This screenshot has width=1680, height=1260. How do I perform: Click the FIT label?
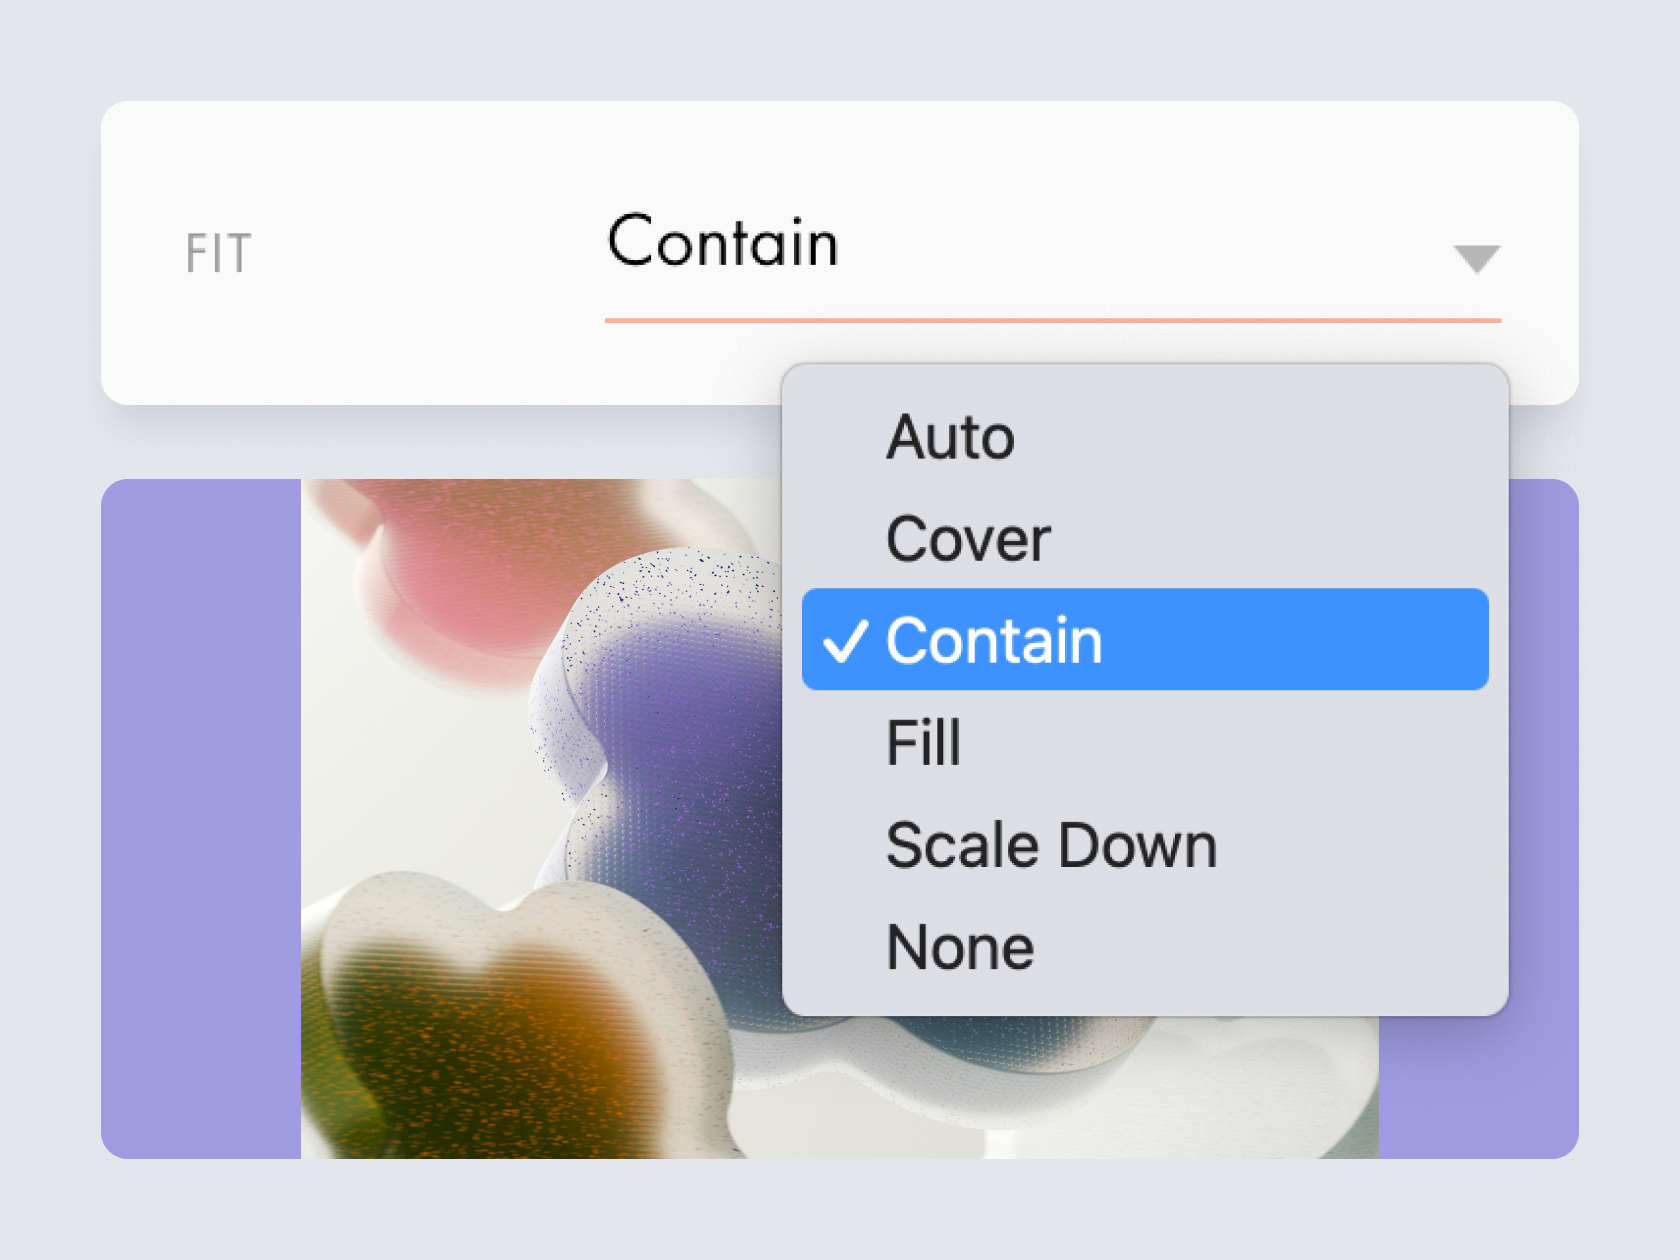[x=218, y=253]
